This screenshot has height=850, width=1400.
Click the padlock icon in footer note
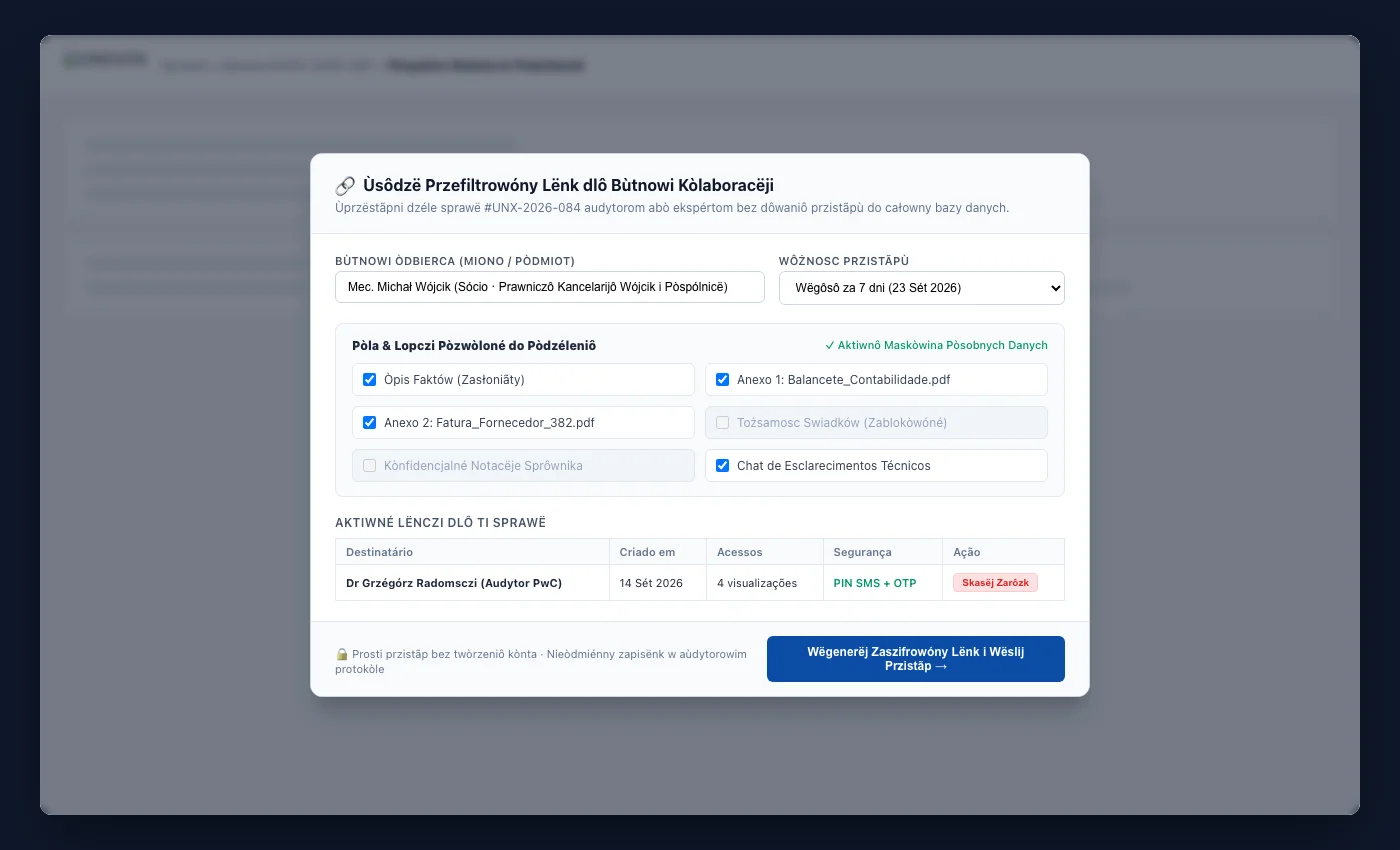click(342, 654)
